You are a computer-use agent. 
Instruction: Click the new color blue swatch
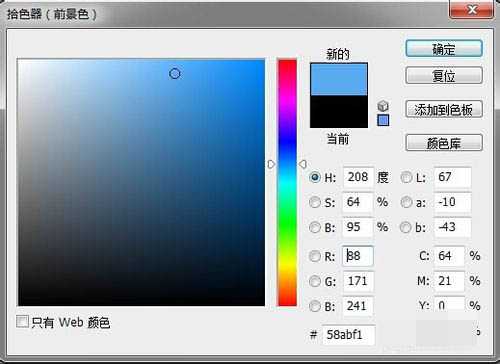click(339, 79)
